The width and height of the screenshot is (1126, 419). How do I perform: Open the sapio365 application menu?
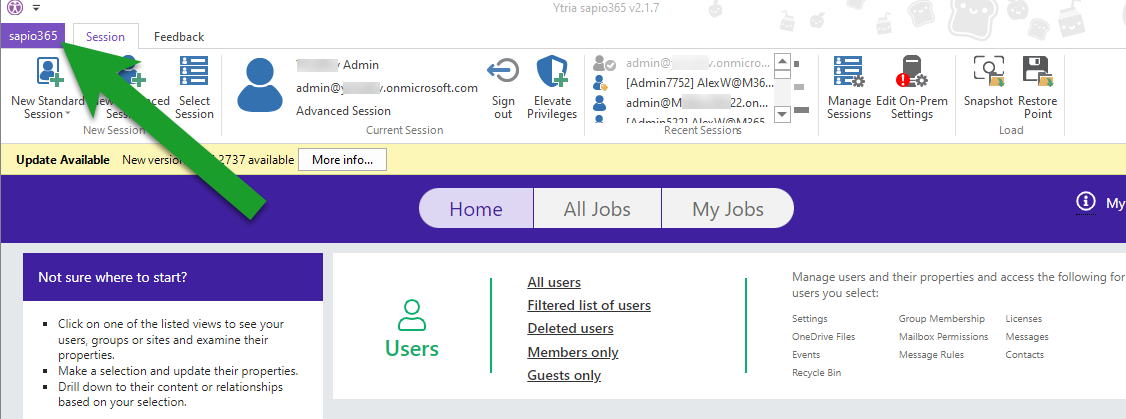[34, 36]
